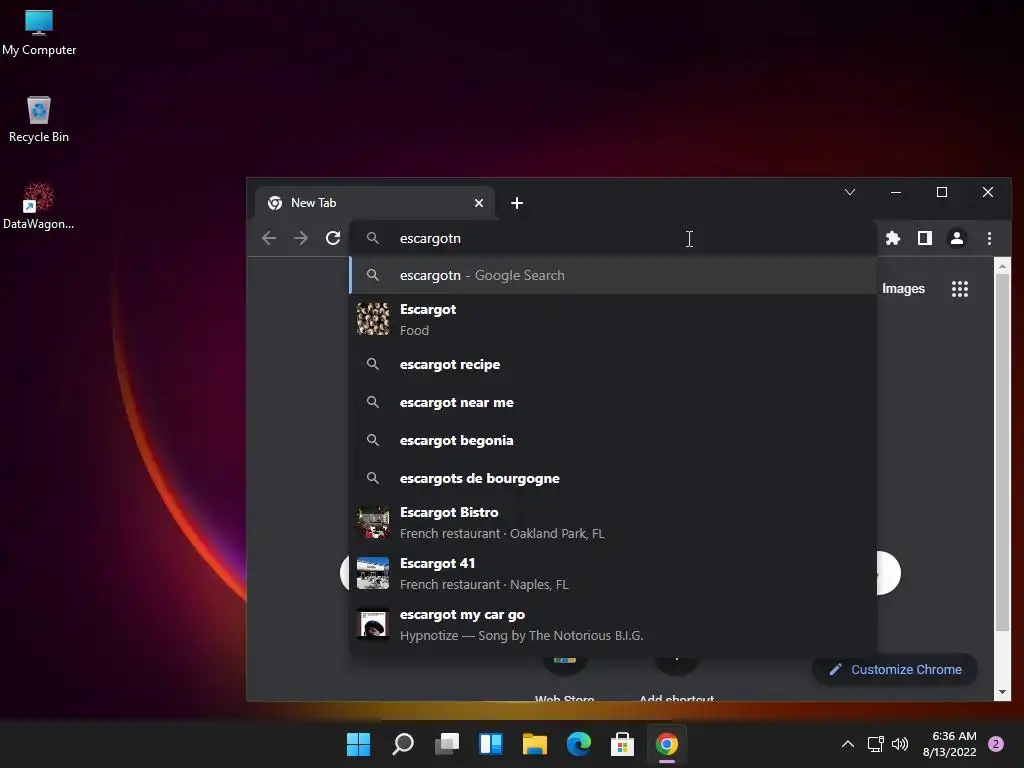Click Chrome's back navigation arrow
Image resolution: width=1024 pixels, height=768 pixels.
click(x=269, y=238)
